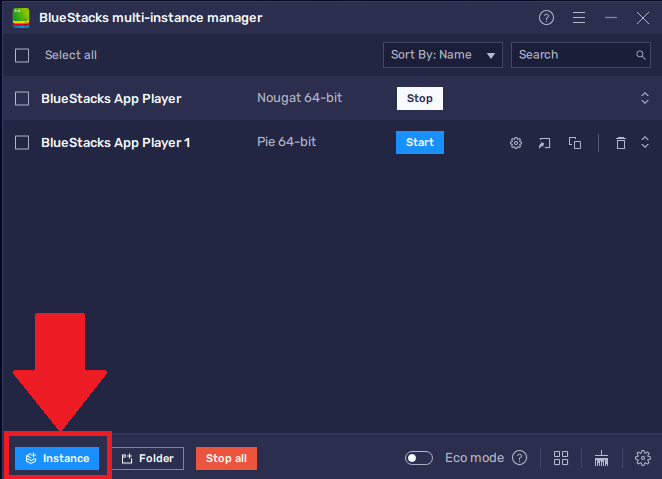This screenshot has width=662, height=479.
Task: Create desktop shortcut for BlueStacks App Player 1
Action: coord(545,143)
